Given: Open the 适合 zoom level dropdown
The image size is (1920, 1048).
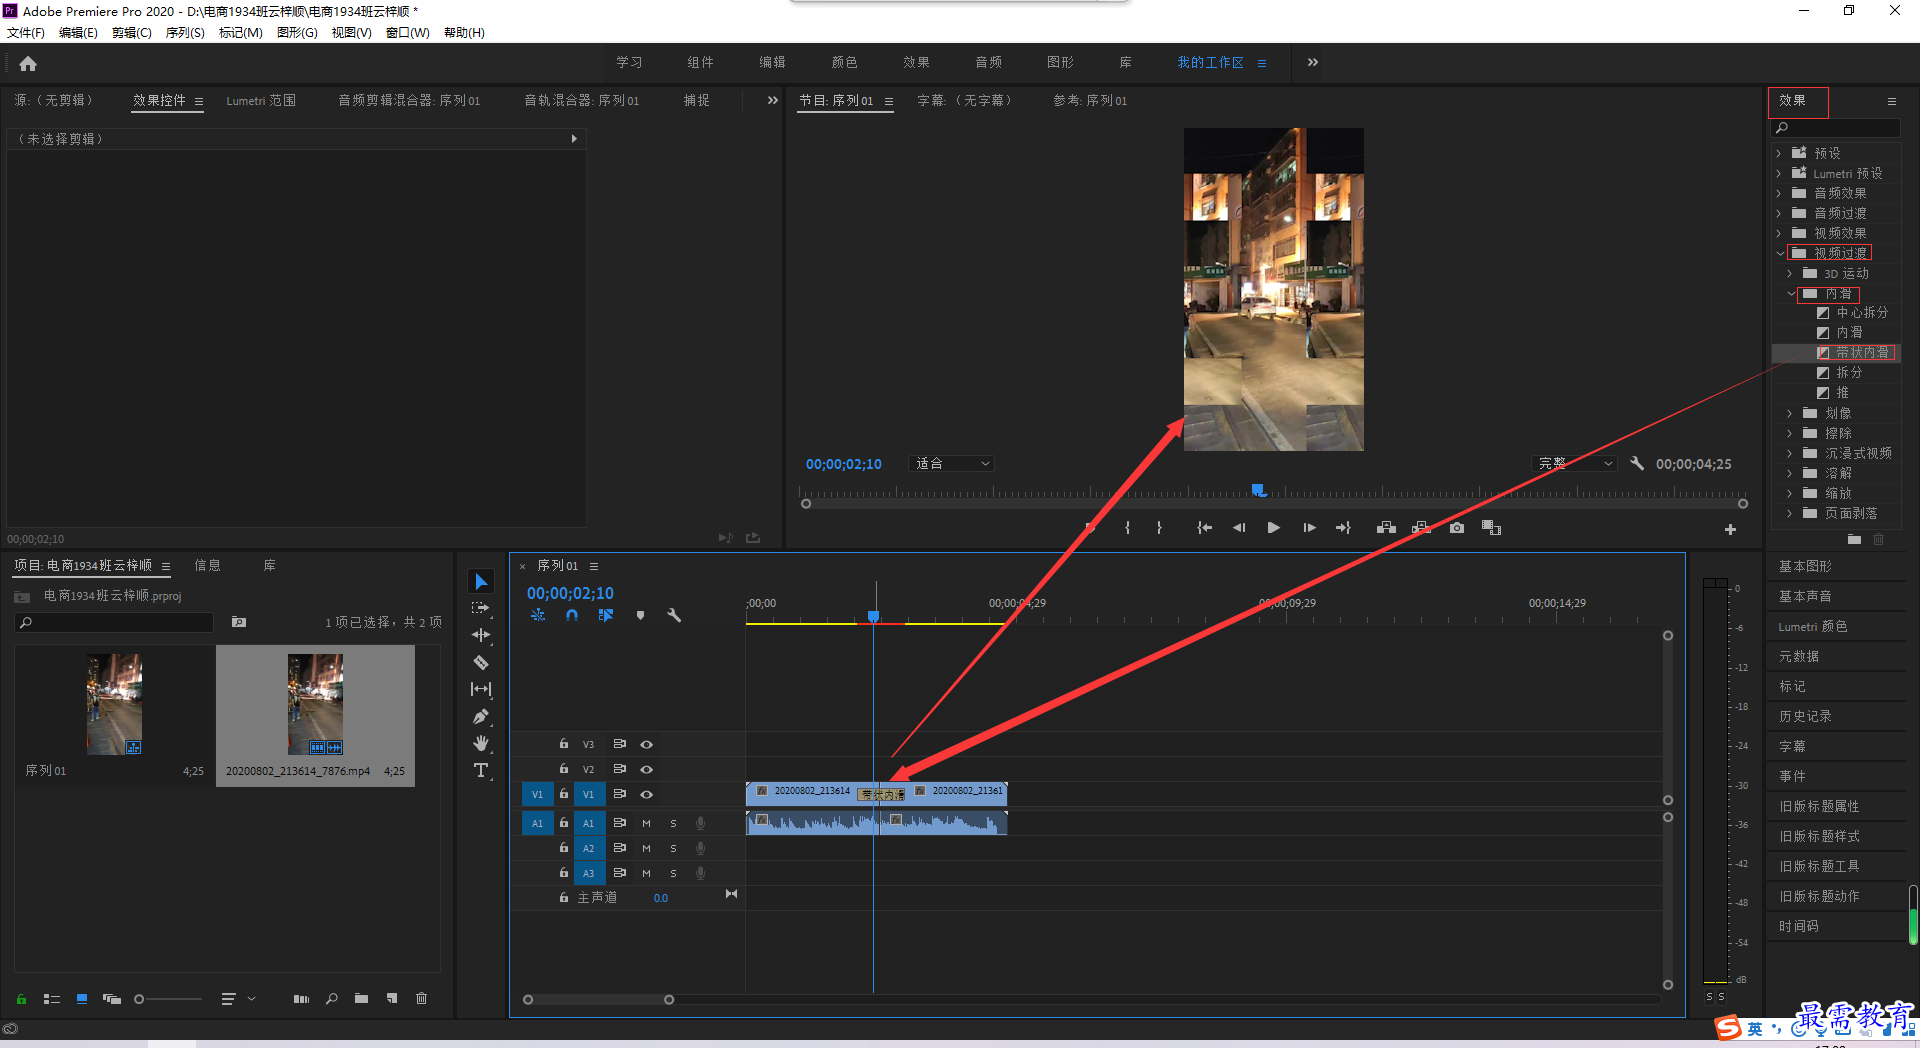Looking at the screenshot, I should click(951, 463).
